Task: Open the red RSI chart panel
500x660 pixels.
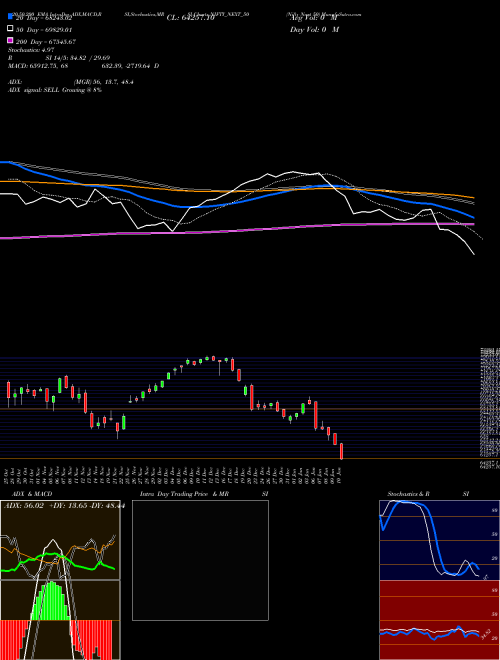Action: click(439, 620)
